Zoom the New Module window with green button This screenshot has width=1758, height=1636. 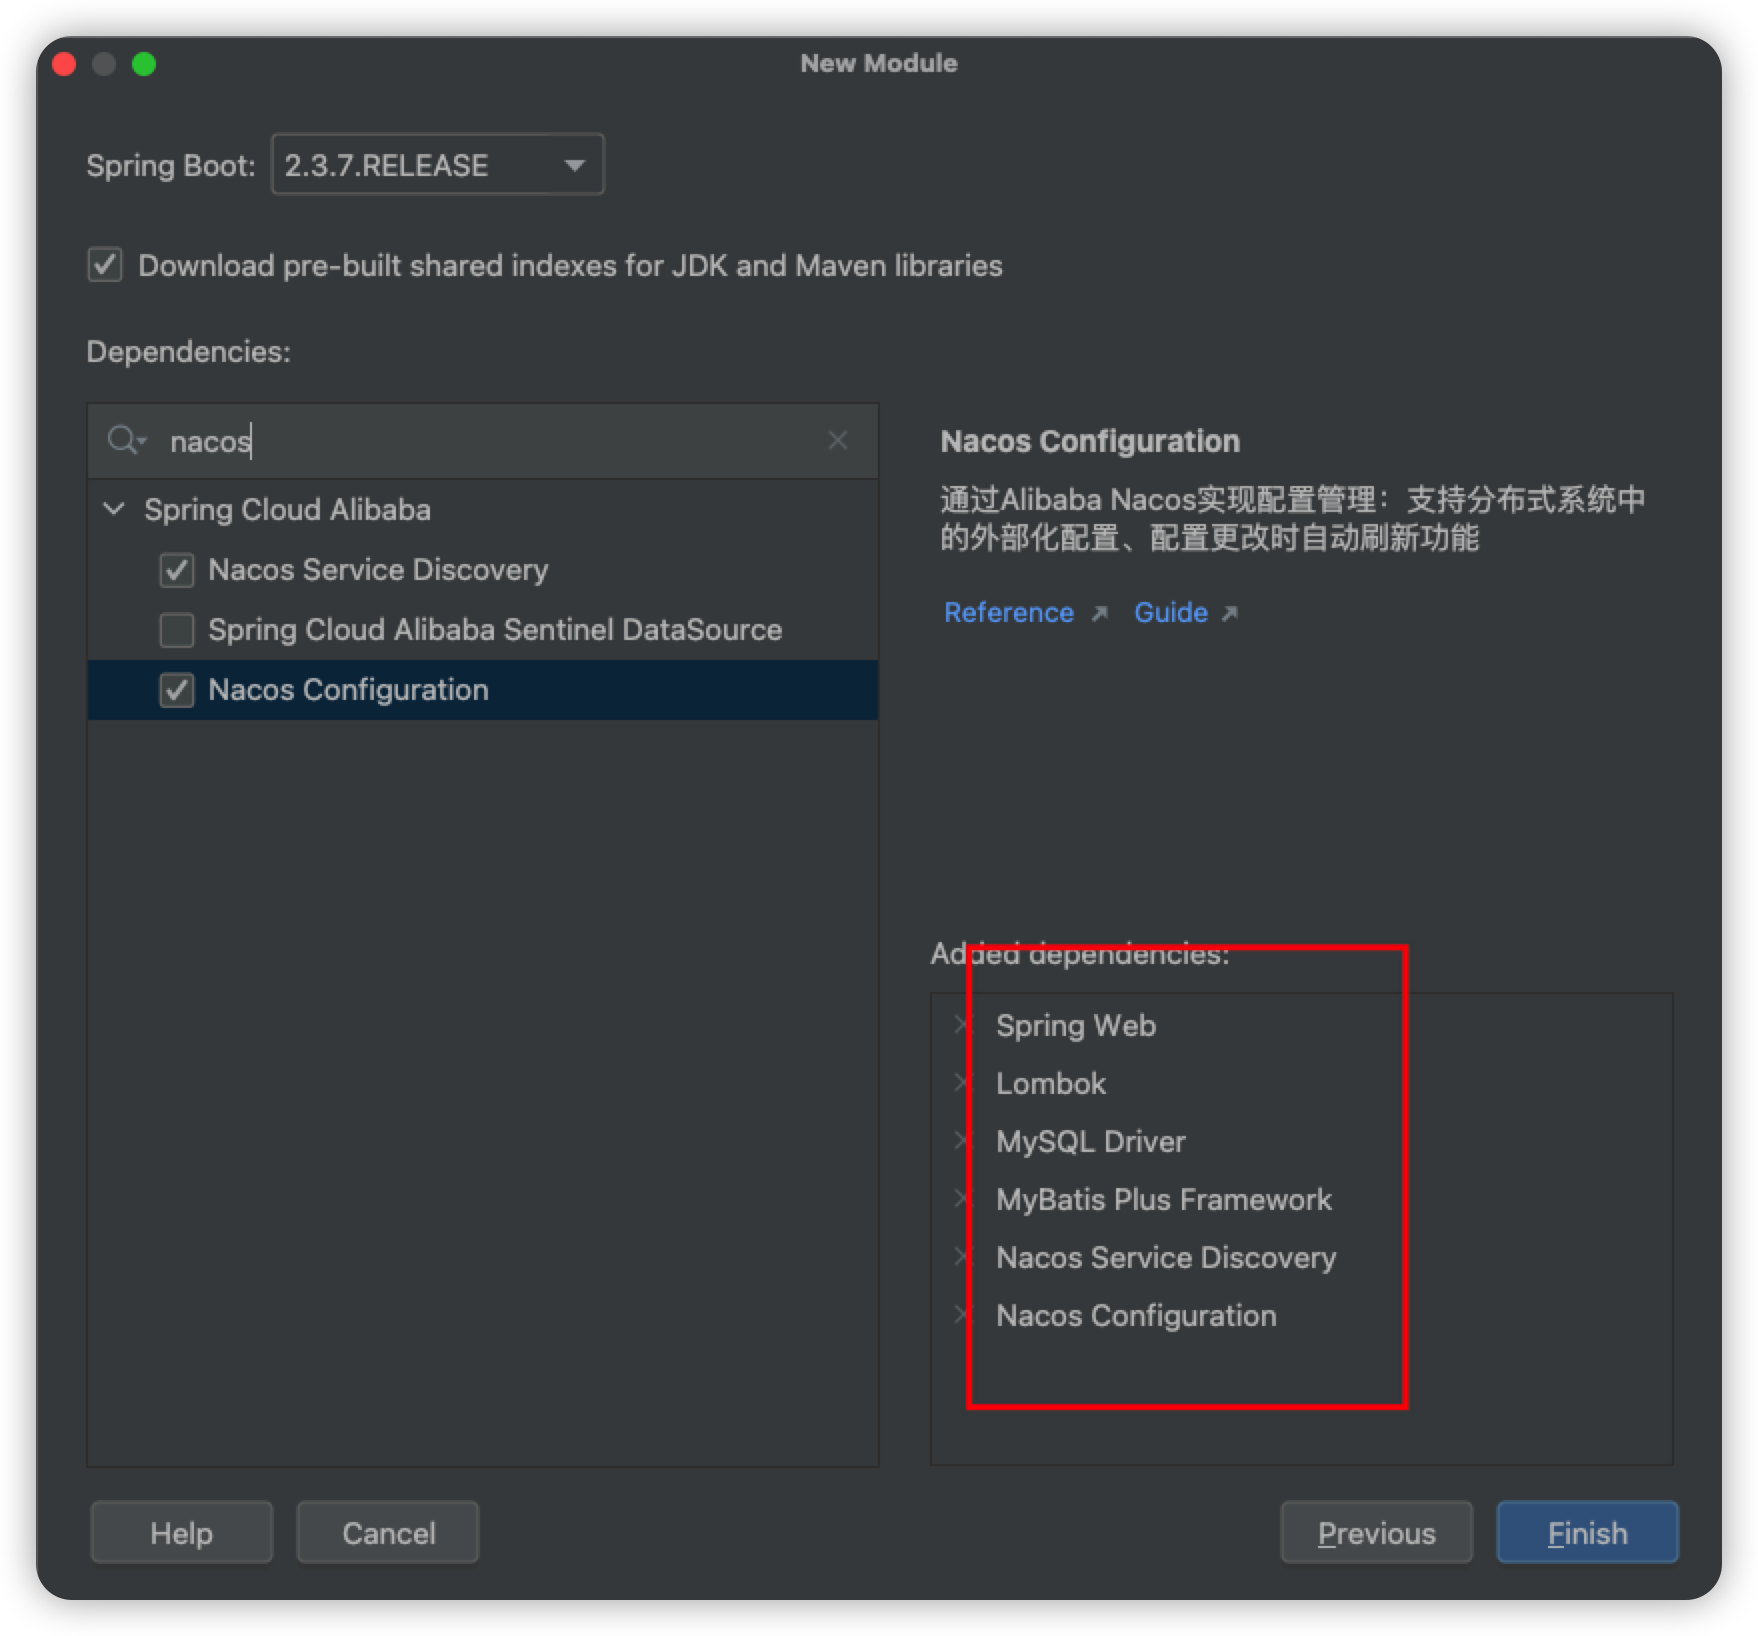[x=144, y=64]
